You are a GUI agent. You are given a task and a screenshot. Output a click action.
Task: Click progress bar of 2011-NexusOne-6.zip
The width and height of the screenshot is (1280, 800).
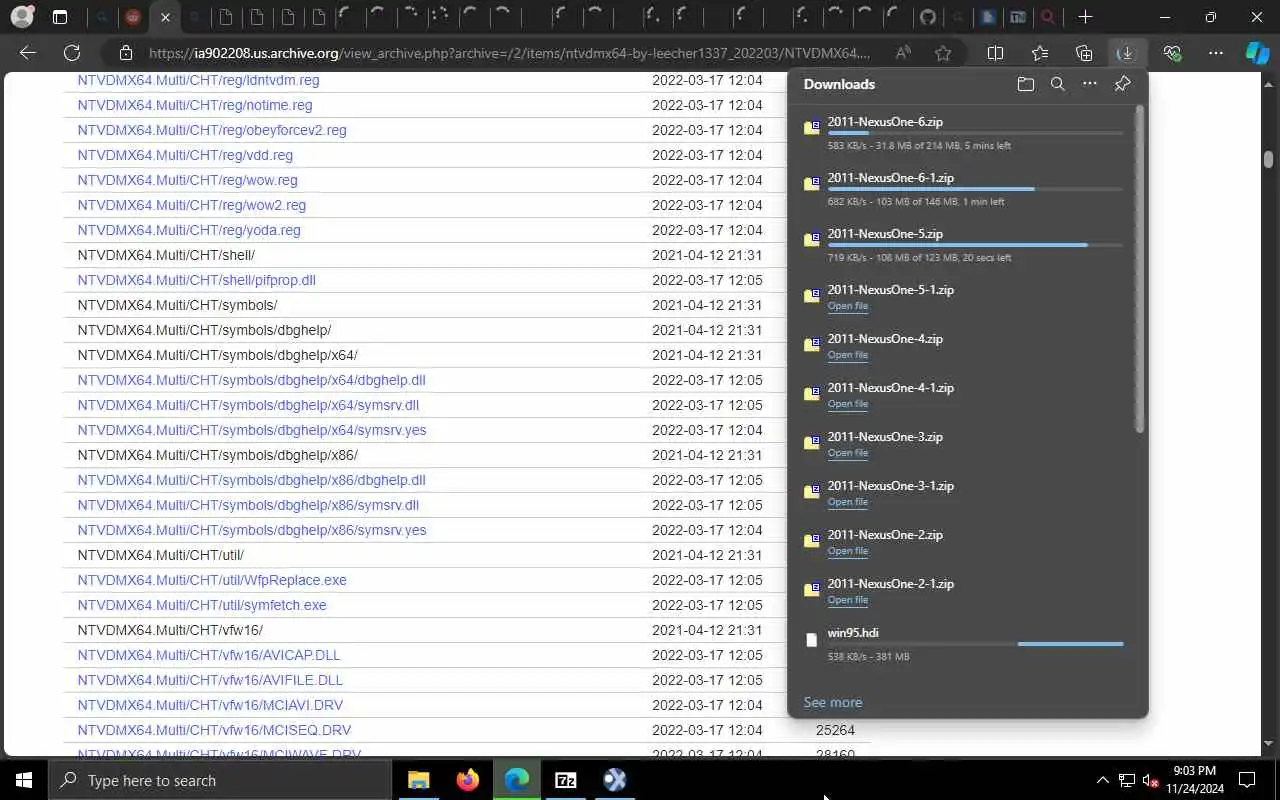point(975,133)
